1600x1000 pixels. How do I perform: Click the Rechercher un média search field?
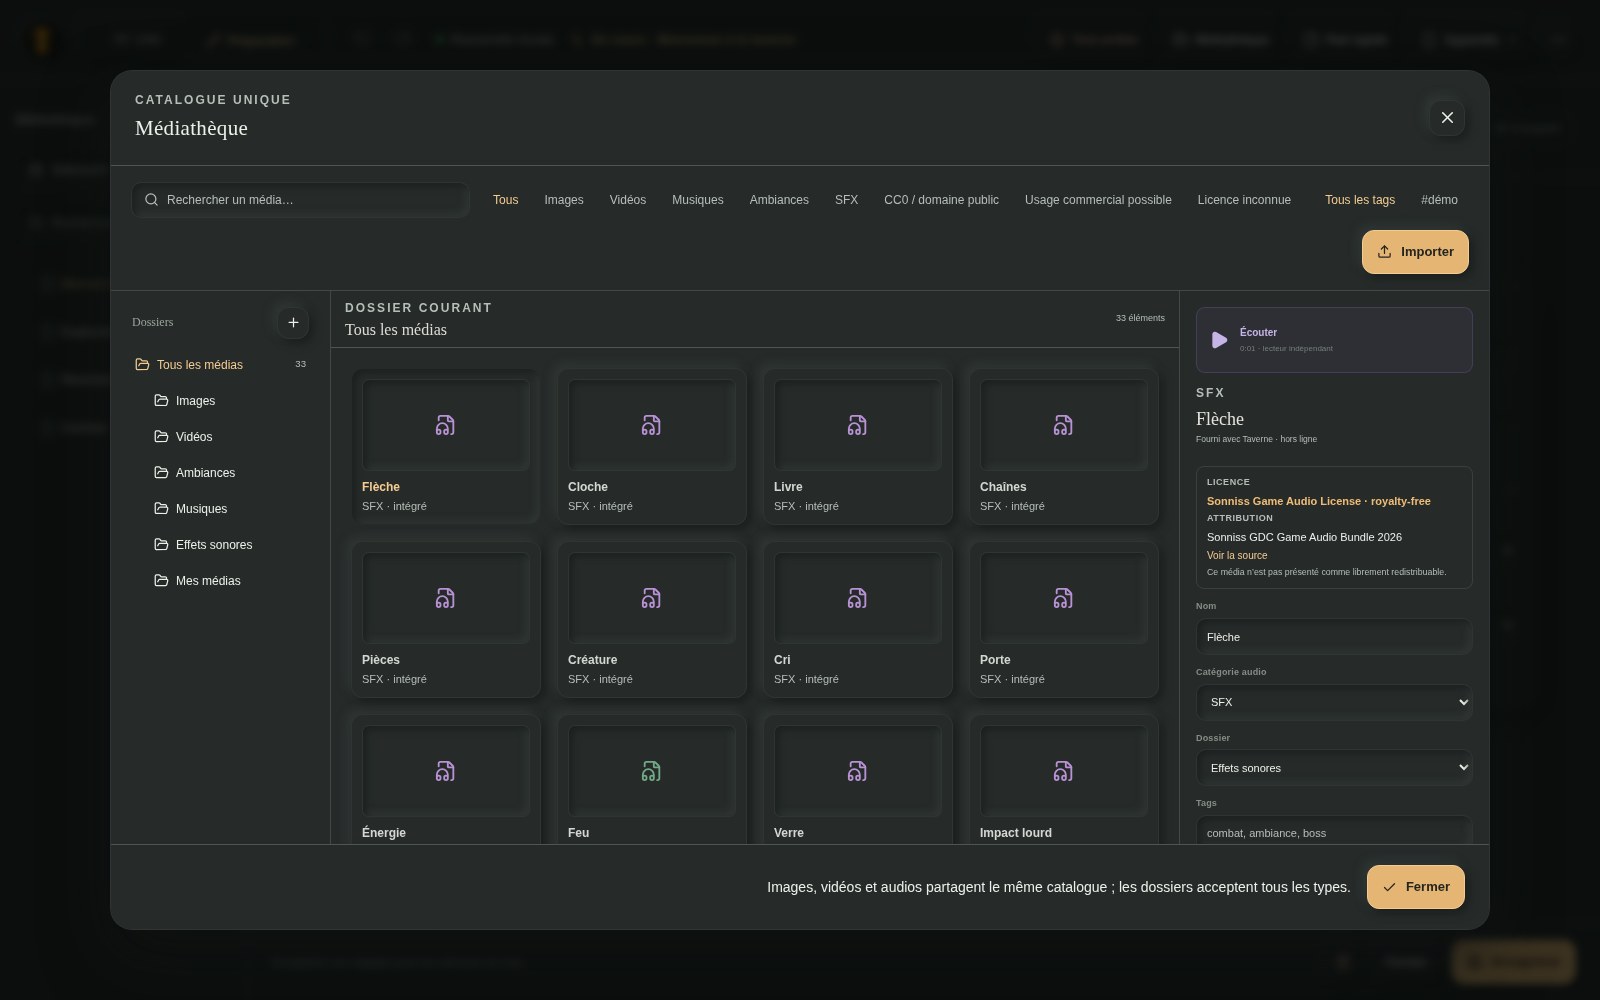coord(300,200)
